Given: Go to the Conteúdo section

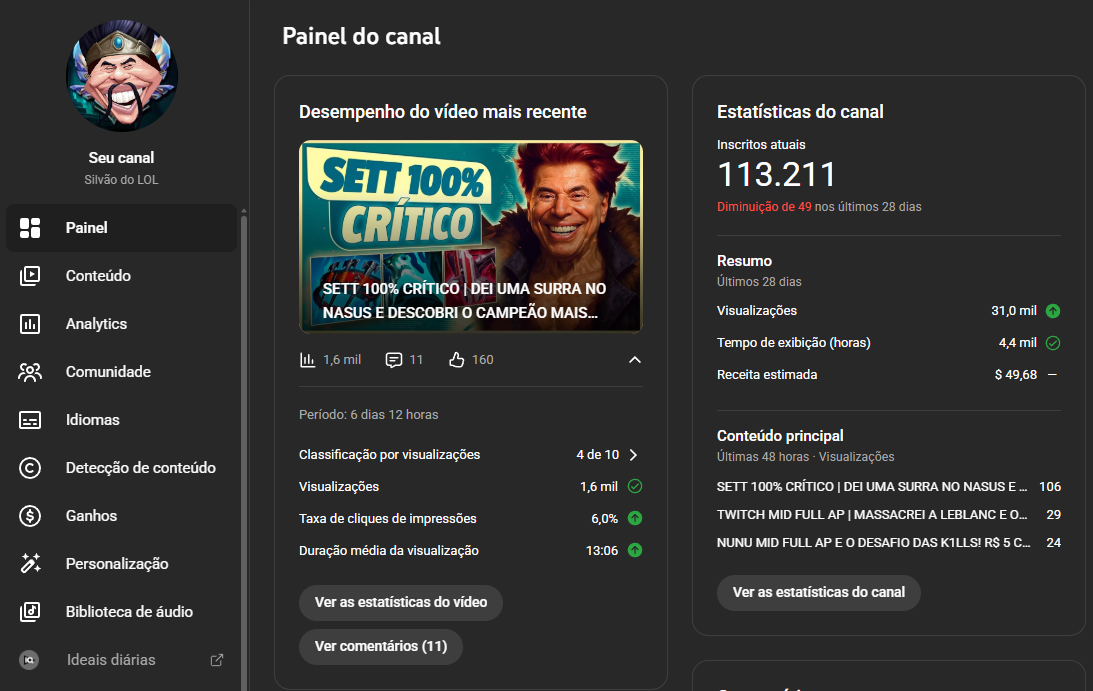Looking at the screenshot, I should click(x=121, y=276).
